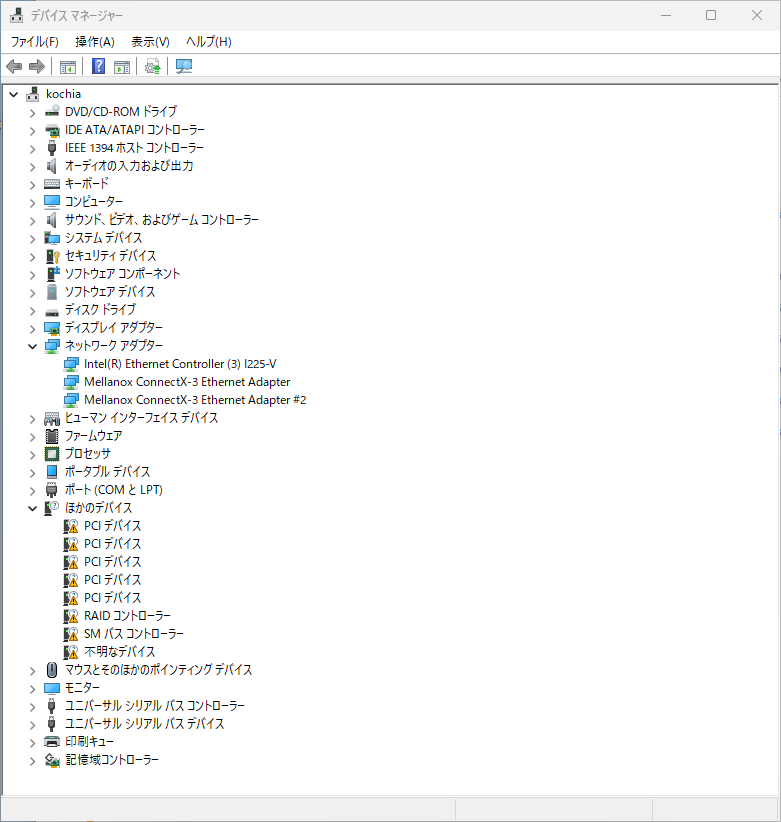The width and height of the screenshot is (781, 822).
Task: Click the ディスク ドライブ icon
Action: coord(52,311)
